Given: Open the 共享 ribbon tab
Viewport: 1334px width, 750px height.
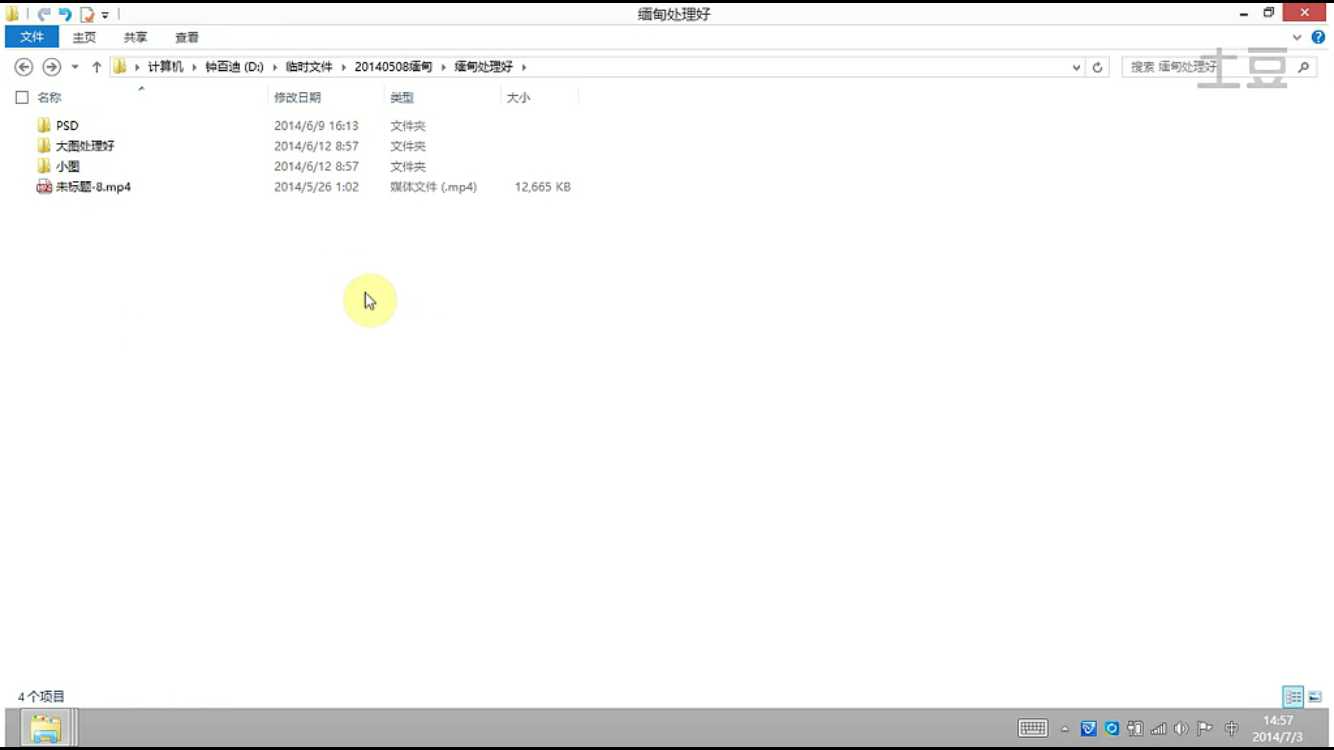Looking at the screenshot, I should [135, 37].
